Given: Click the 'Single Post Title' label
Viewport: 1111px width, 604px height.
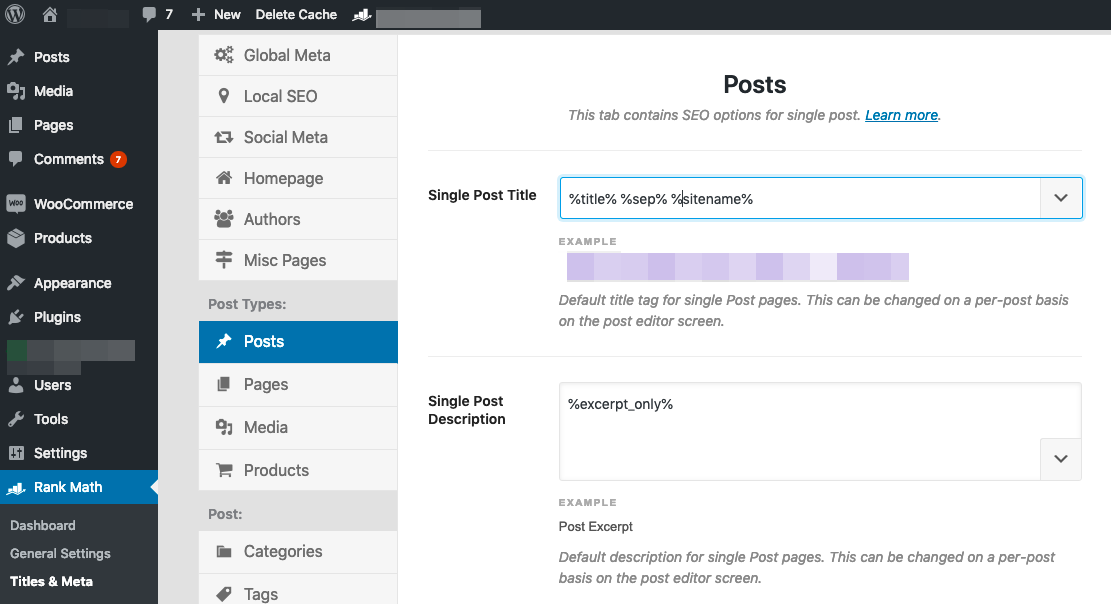Looking at the screenshot, I should [482, 195].
